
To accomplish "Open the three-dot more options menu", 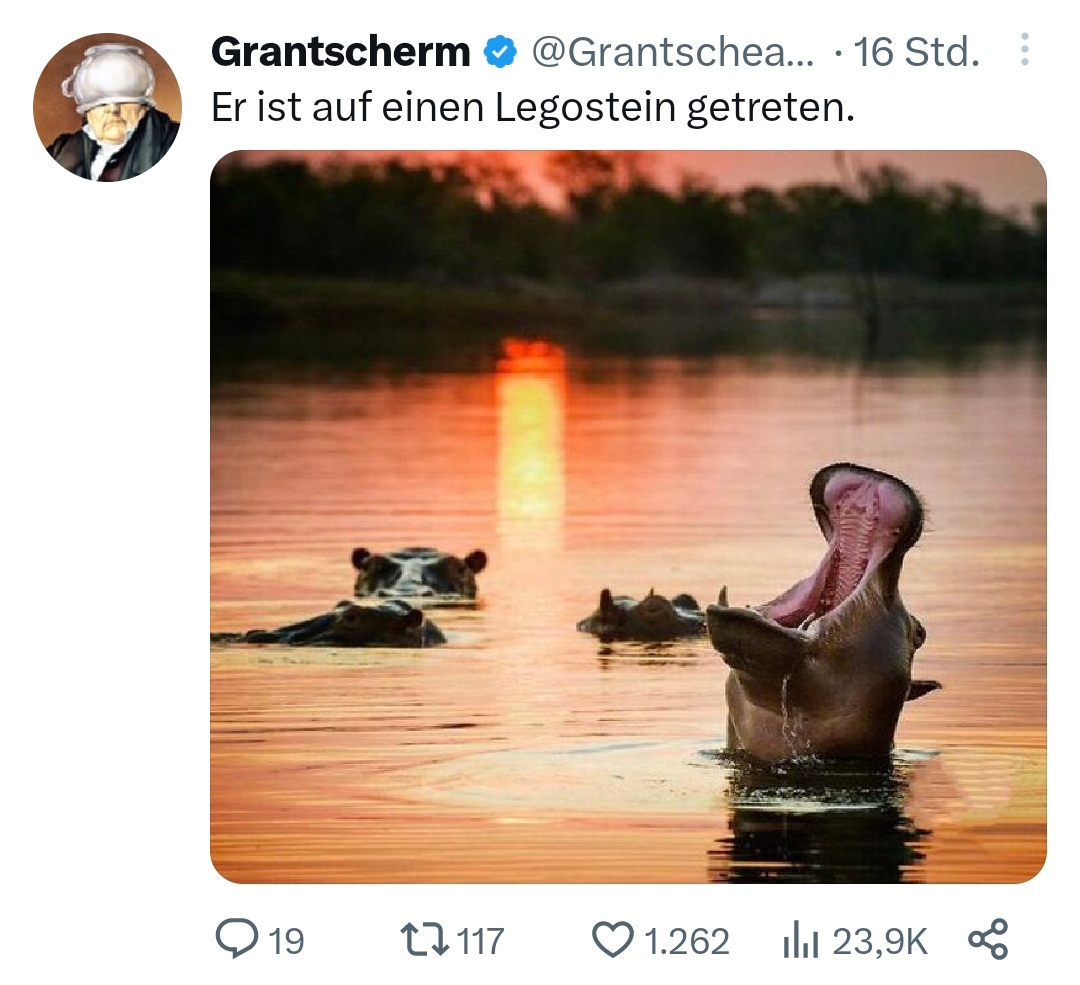I will [1024, 50].
